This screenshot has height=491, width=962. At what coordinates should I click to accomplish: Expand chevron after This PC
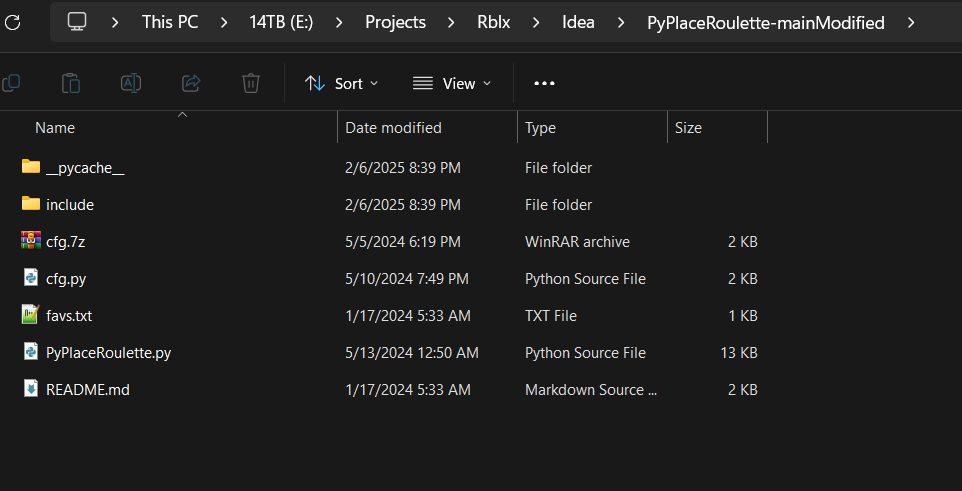click(x=224, y=23)
